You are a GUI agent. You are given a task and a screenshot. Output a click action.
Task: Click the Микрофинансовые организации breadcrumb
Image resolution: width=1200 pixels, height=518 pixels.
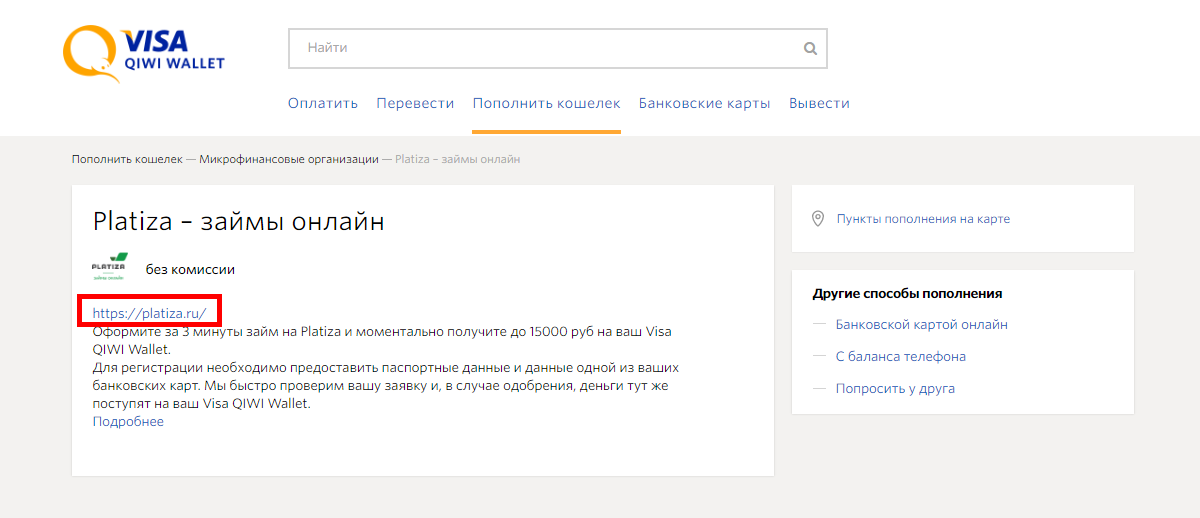tap(289, 159)
